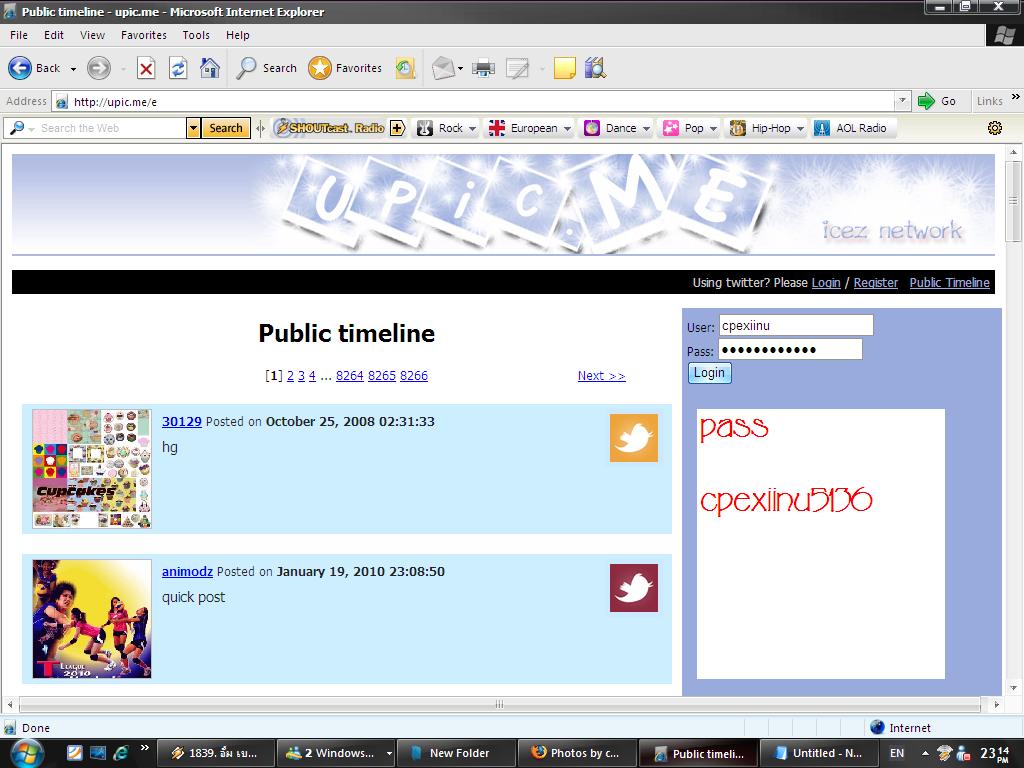
Task: Open the radio toolbar settings gear
Action: pyautogui.click(x=995, y=128)
